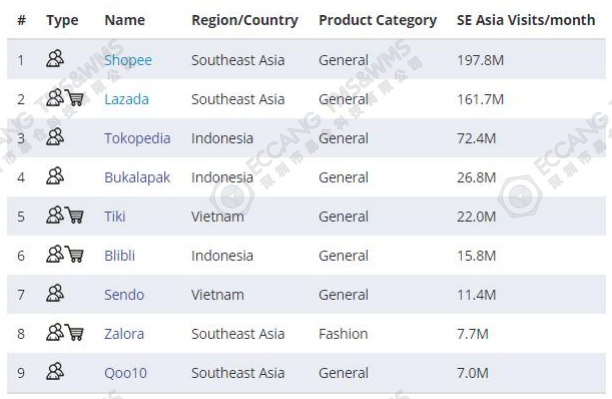Image resolution: width=612 pixels, height=399 pixels.
Task: Open the Bukalapak link
Action: point(137,178)
